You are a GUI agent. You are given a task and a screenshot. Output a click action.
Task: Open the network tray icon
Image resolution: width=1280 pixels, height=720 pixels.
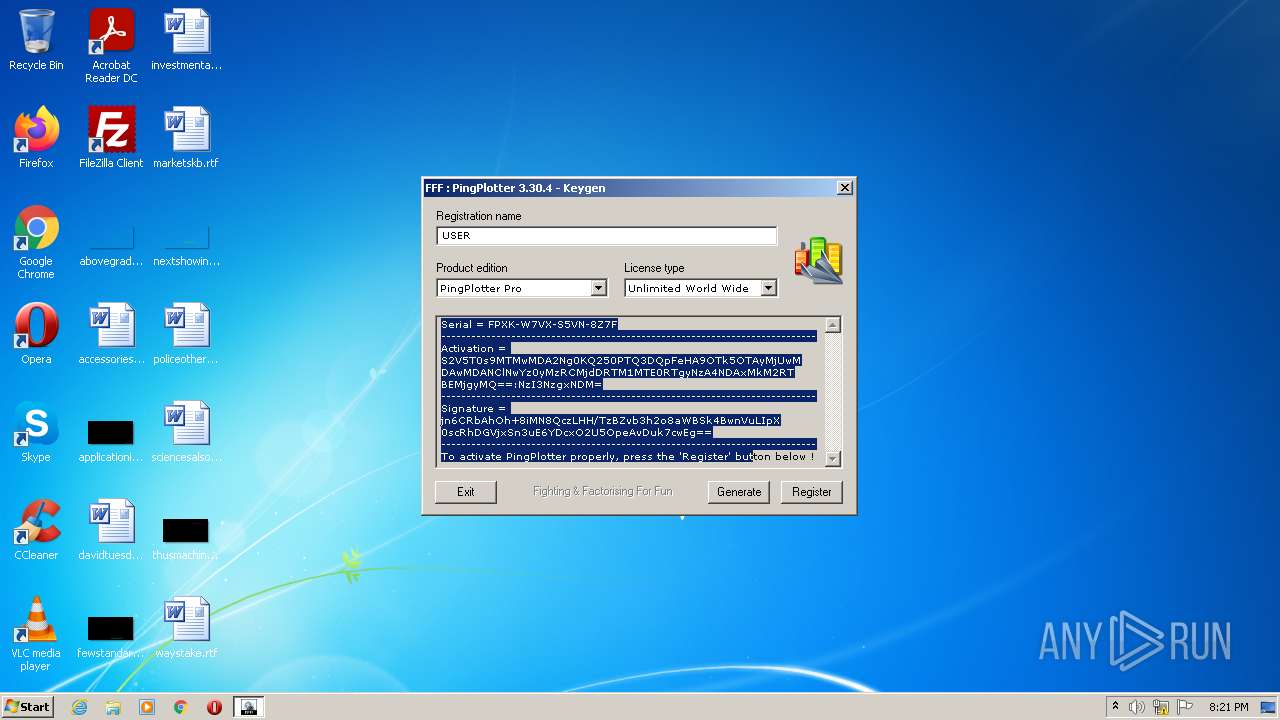(1161, 707)
